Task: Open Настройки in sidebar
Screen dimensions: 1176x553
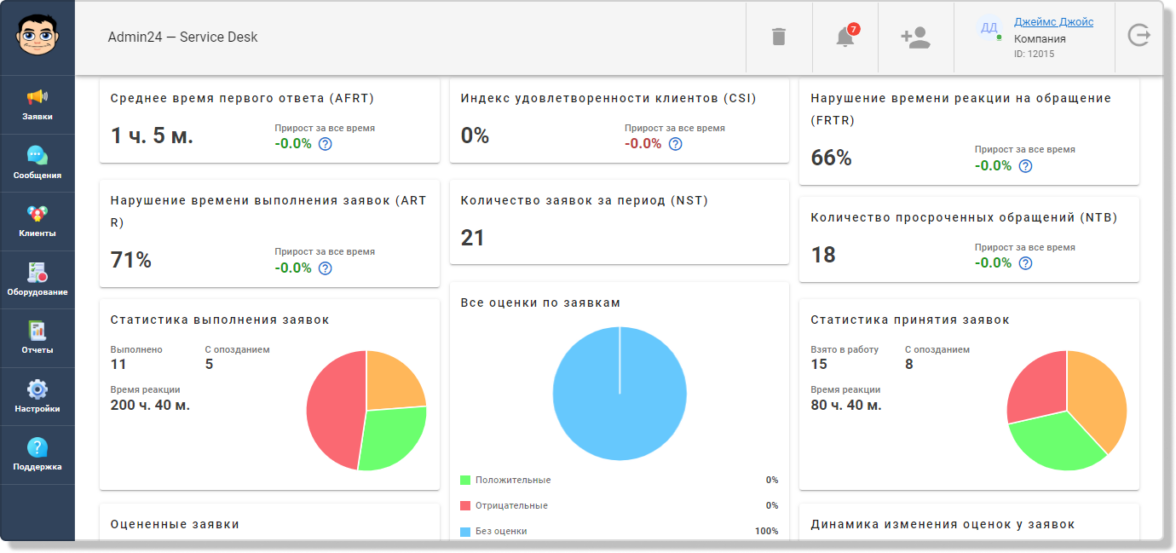Action: pyautogui.click(x=38, y=396)
